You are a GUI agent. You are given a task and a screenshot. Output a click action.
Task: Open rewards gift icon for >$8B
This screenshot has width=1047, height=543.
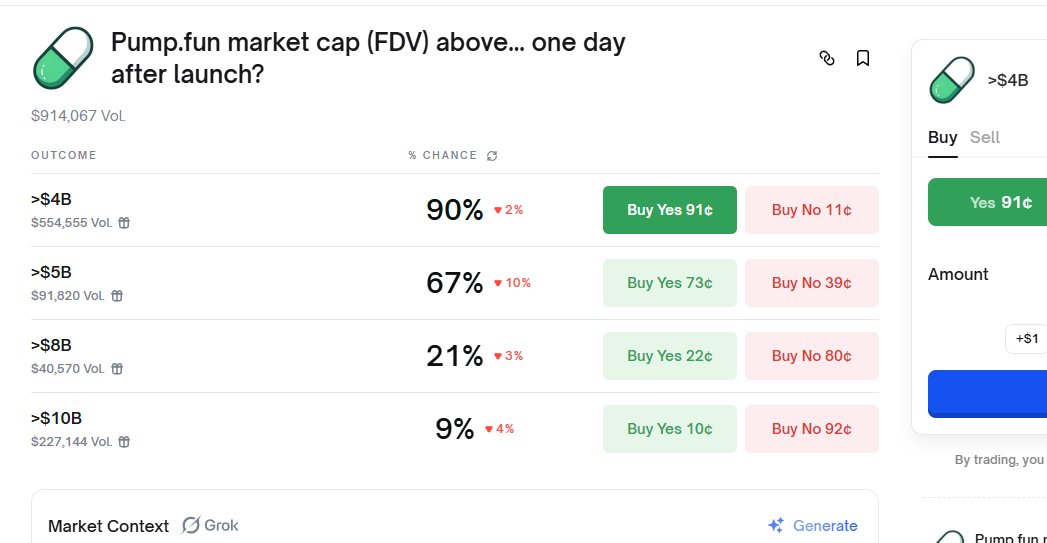pyautogui.click(x=117, y=369)
